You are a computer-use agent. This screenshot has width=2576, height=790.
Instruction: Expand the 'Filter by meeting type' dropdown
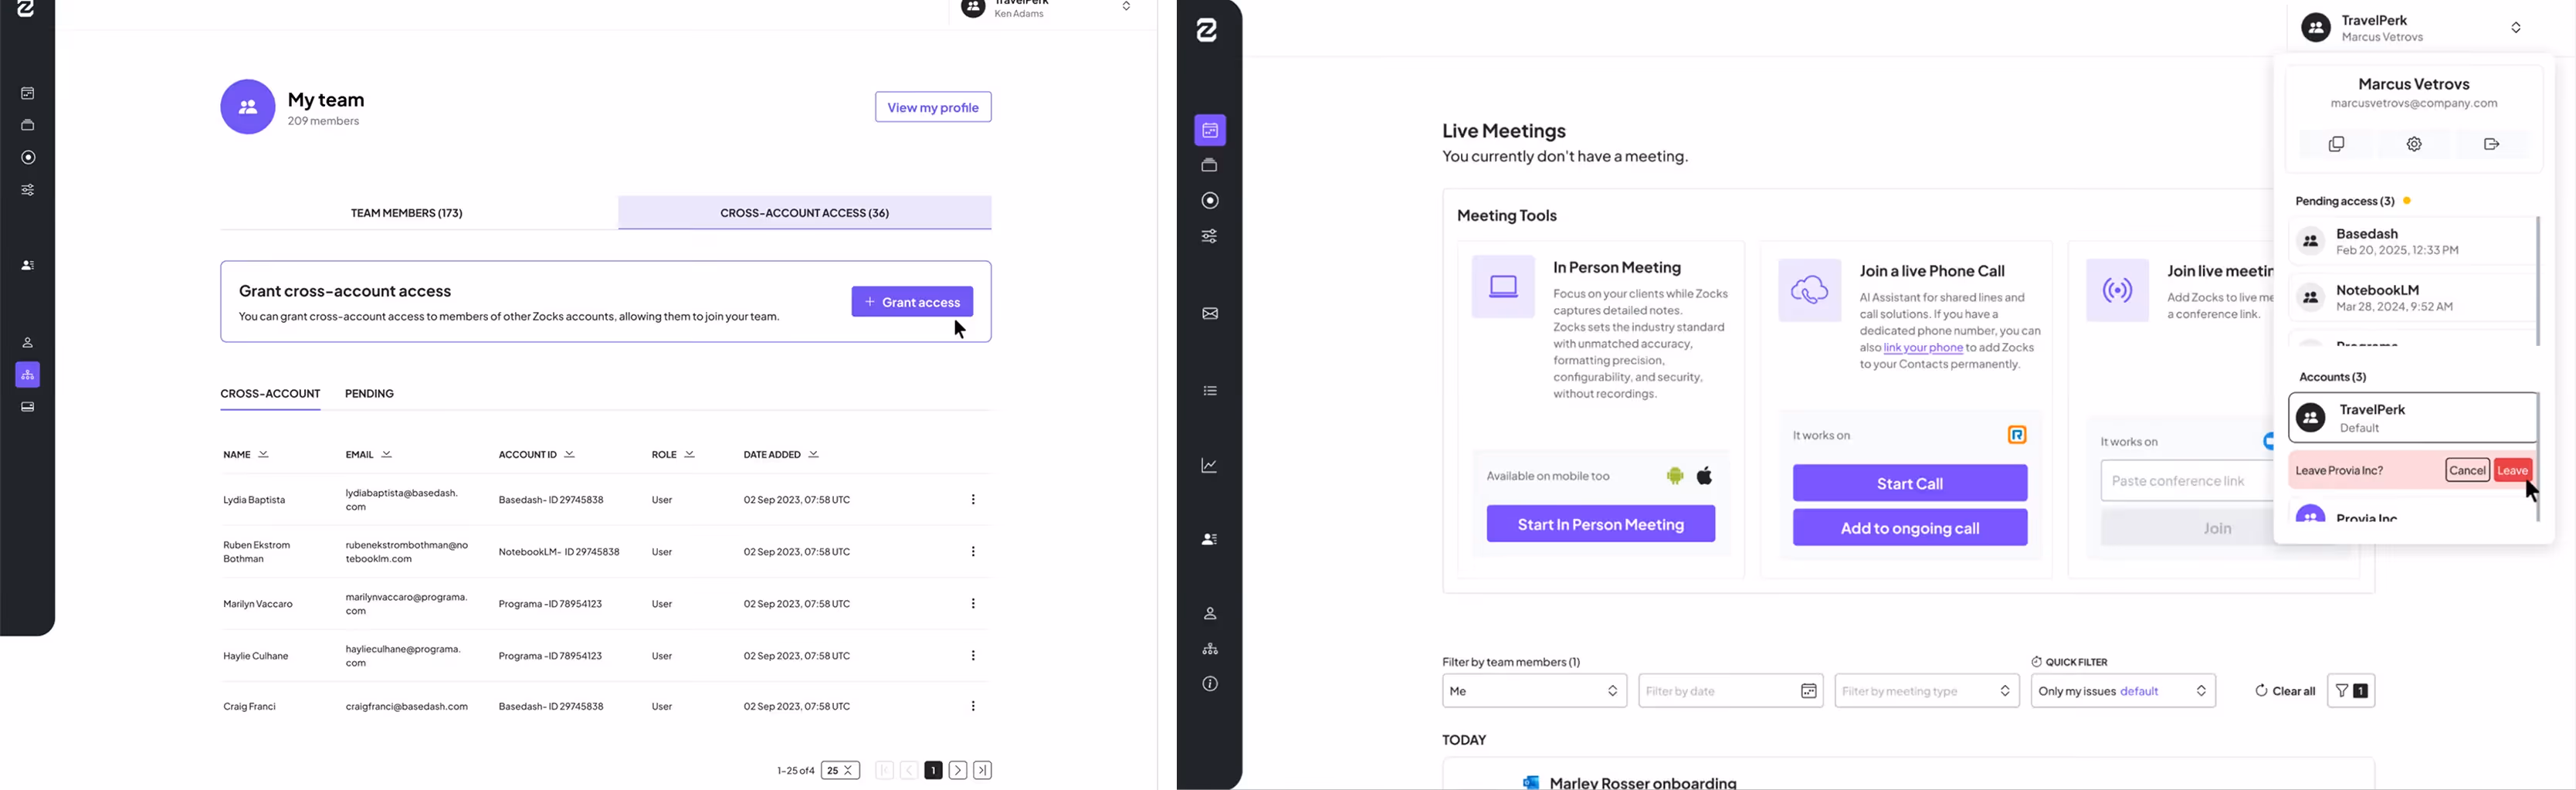[x=1926, y=691]
